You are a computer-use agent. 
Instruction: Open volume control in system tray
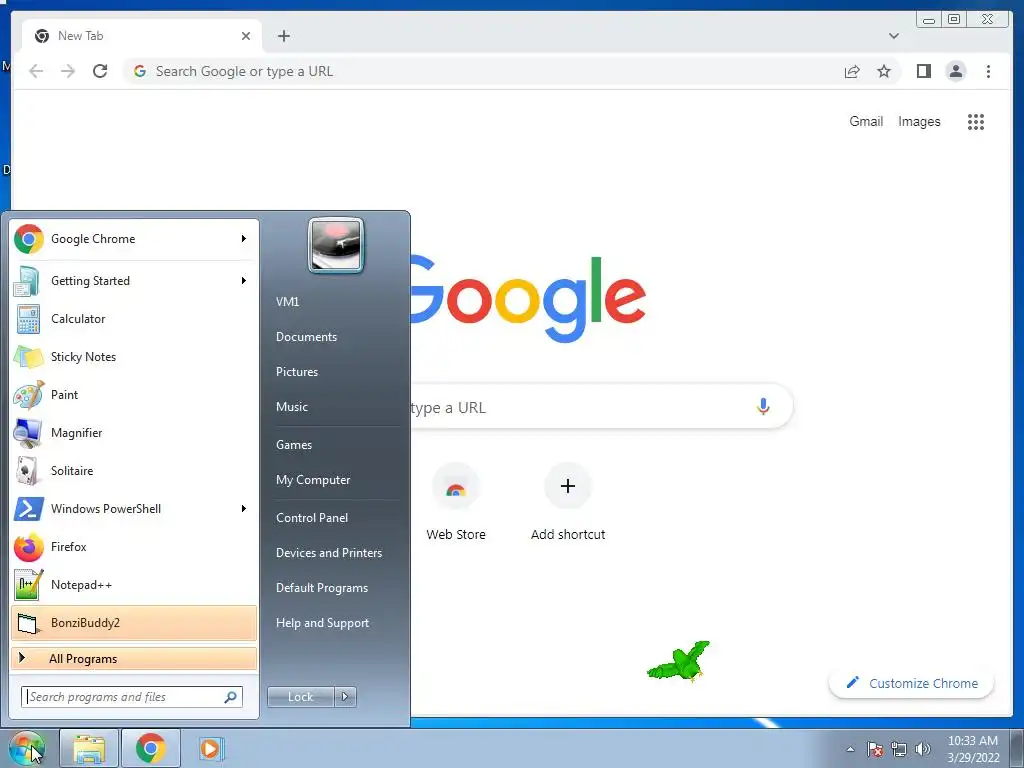[x=923, y=749]
